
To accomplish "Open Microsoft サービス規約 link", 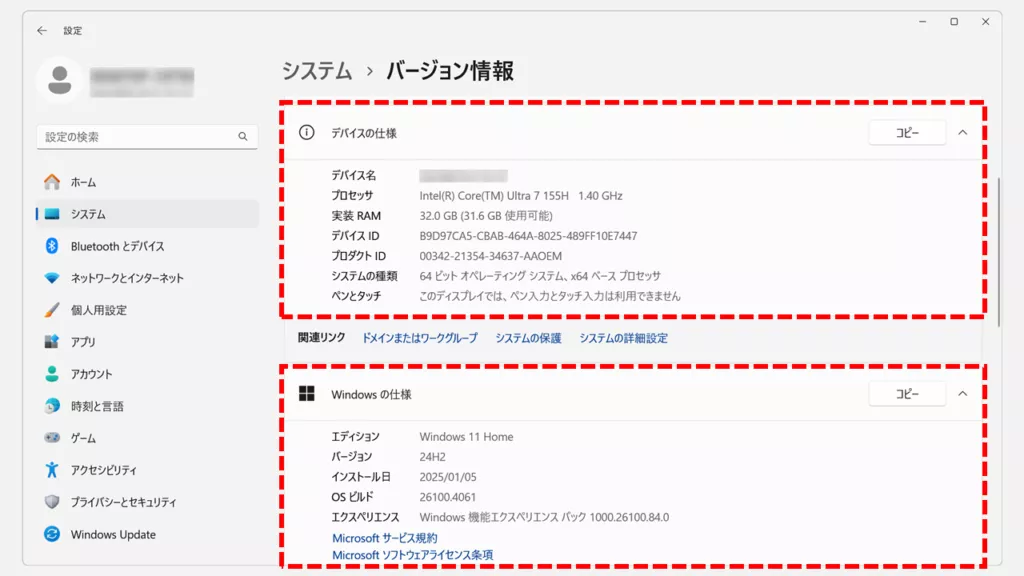I will point(385,538).
